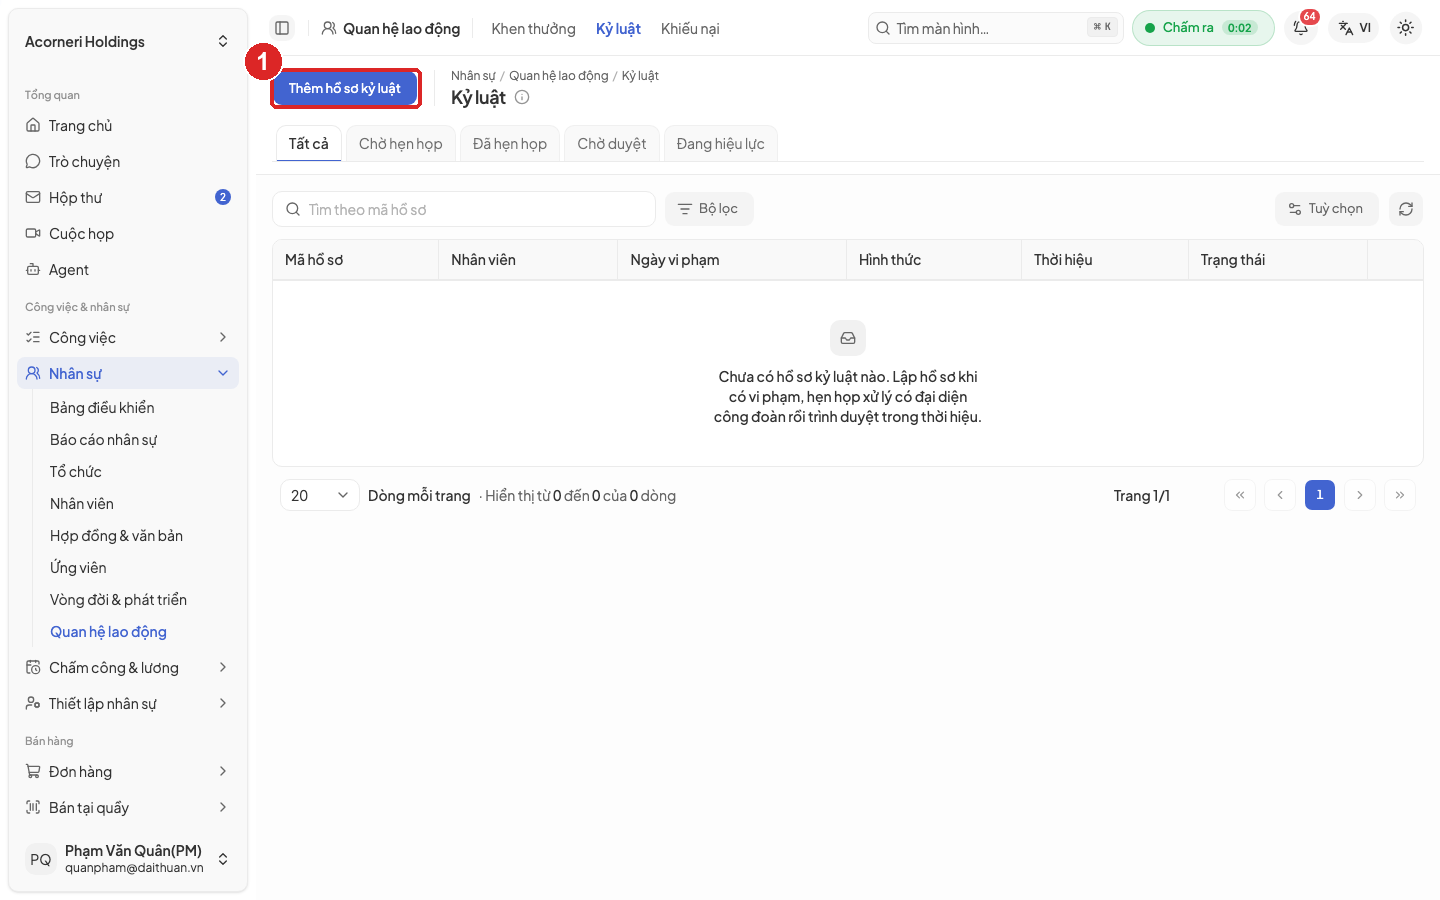
Task: Click the Tìm theo mã hồ sơ search field
Action: 464,209
